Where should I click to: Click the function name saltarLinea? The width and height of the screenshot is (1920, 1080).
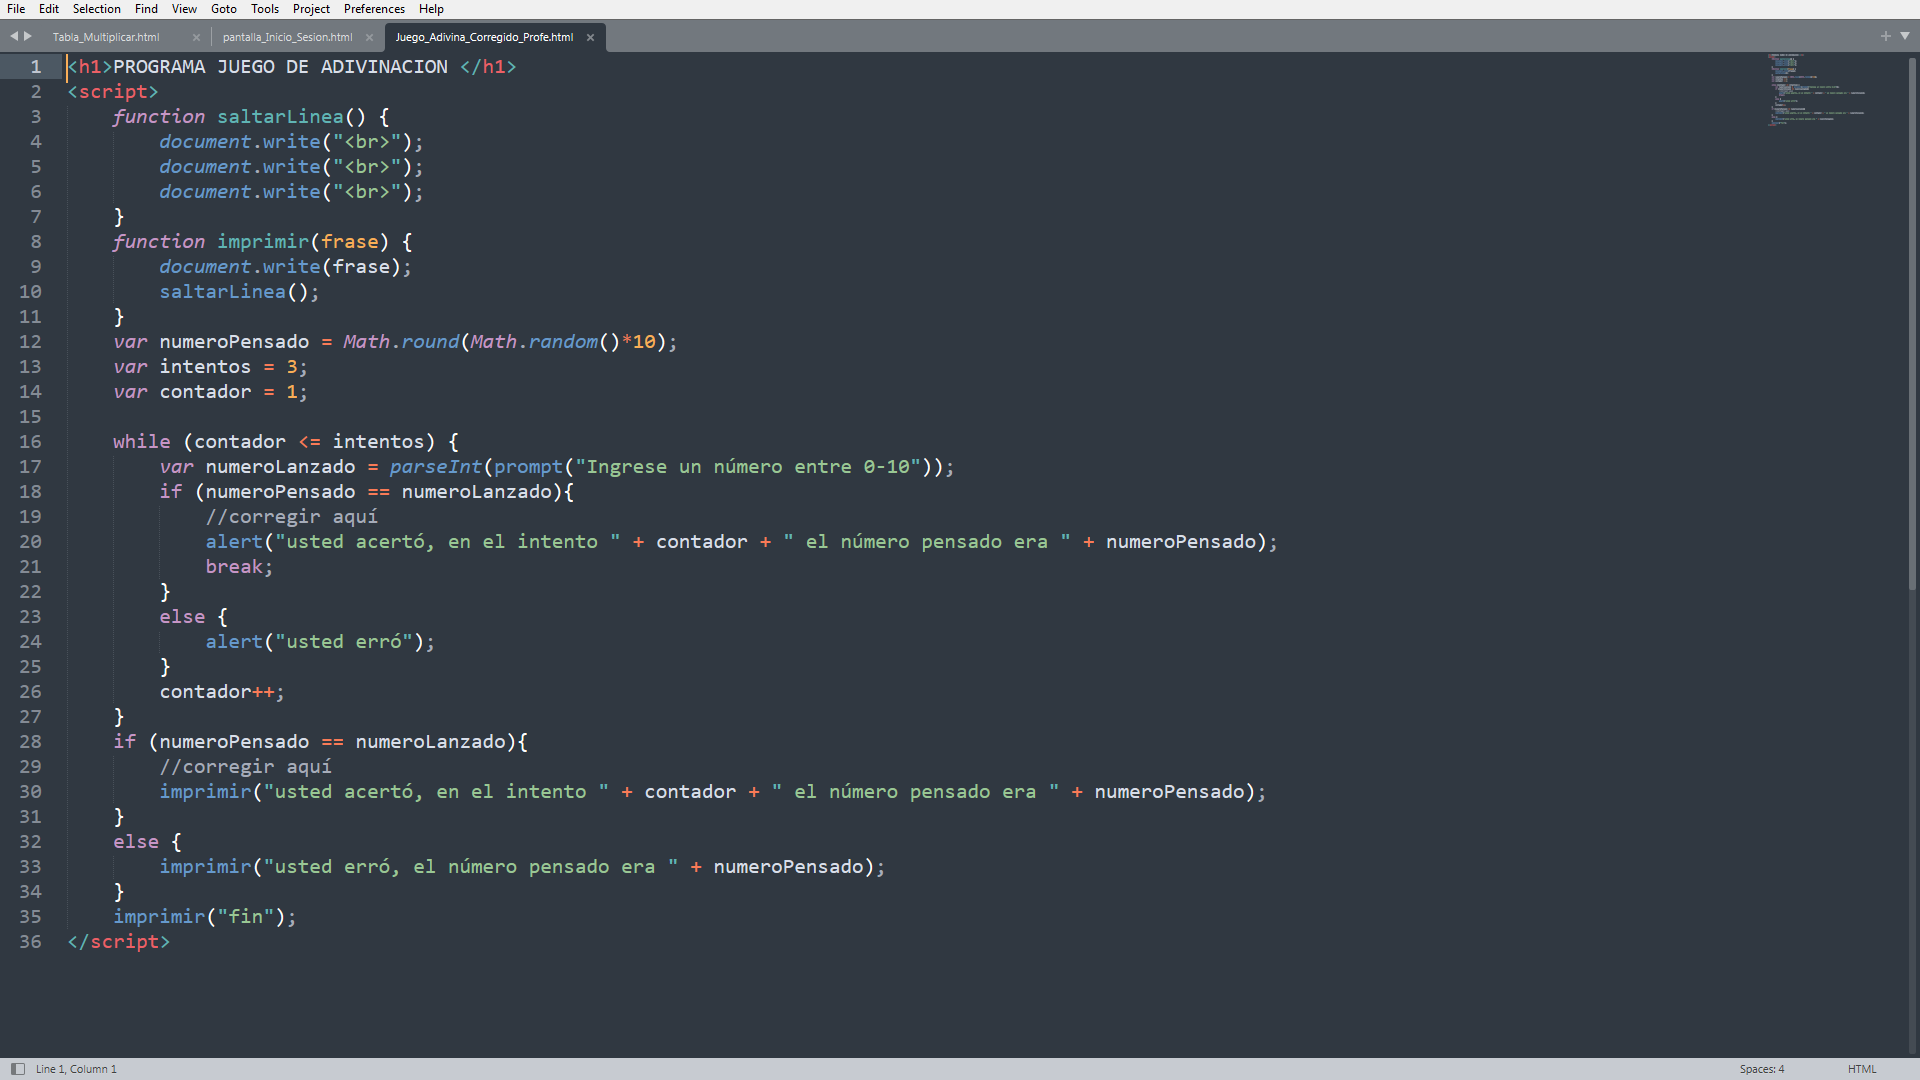pos(280,117)
